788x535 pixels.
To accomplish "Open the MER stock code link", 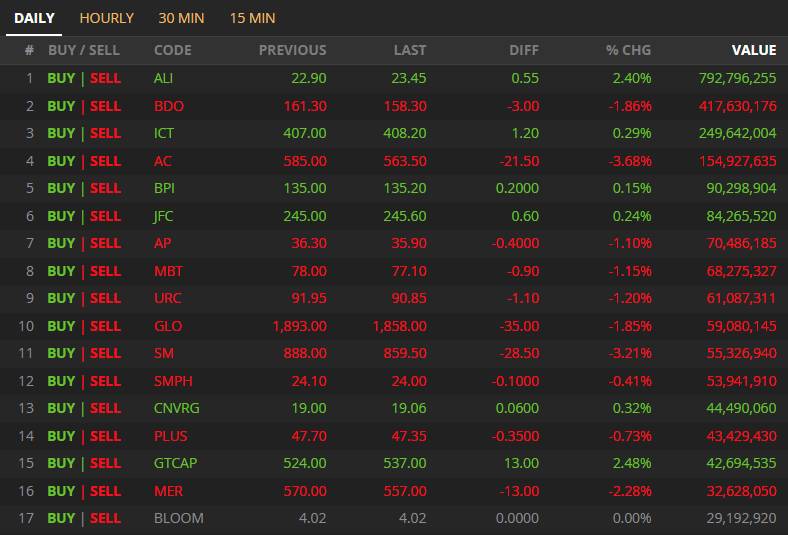I will point(168,491).
